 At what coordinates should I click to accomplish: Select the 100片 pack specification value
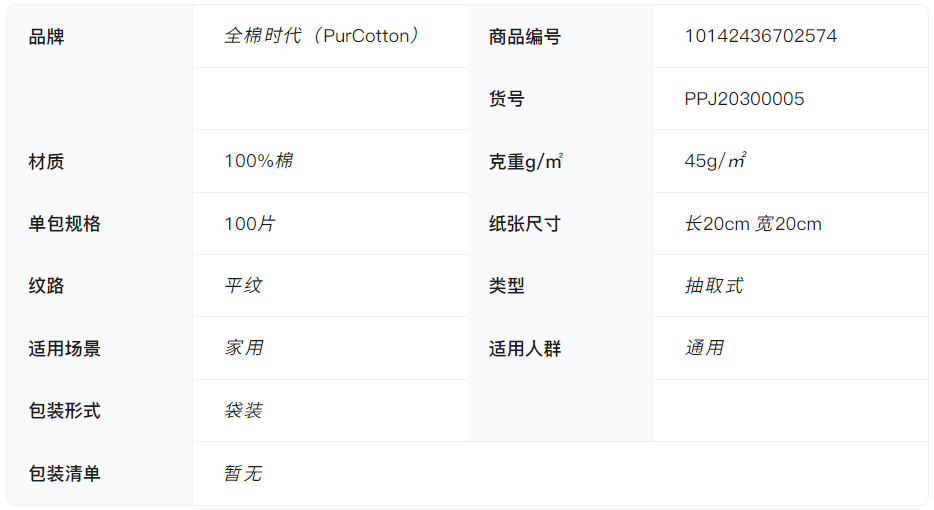[249, 224]
